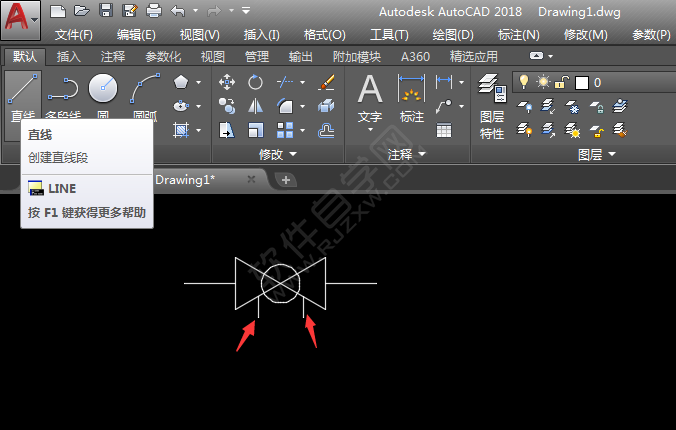Screen dimensions: 676x430
Task: Expand the Polygon tool dropdown arrow
Action: pos(198,82)
